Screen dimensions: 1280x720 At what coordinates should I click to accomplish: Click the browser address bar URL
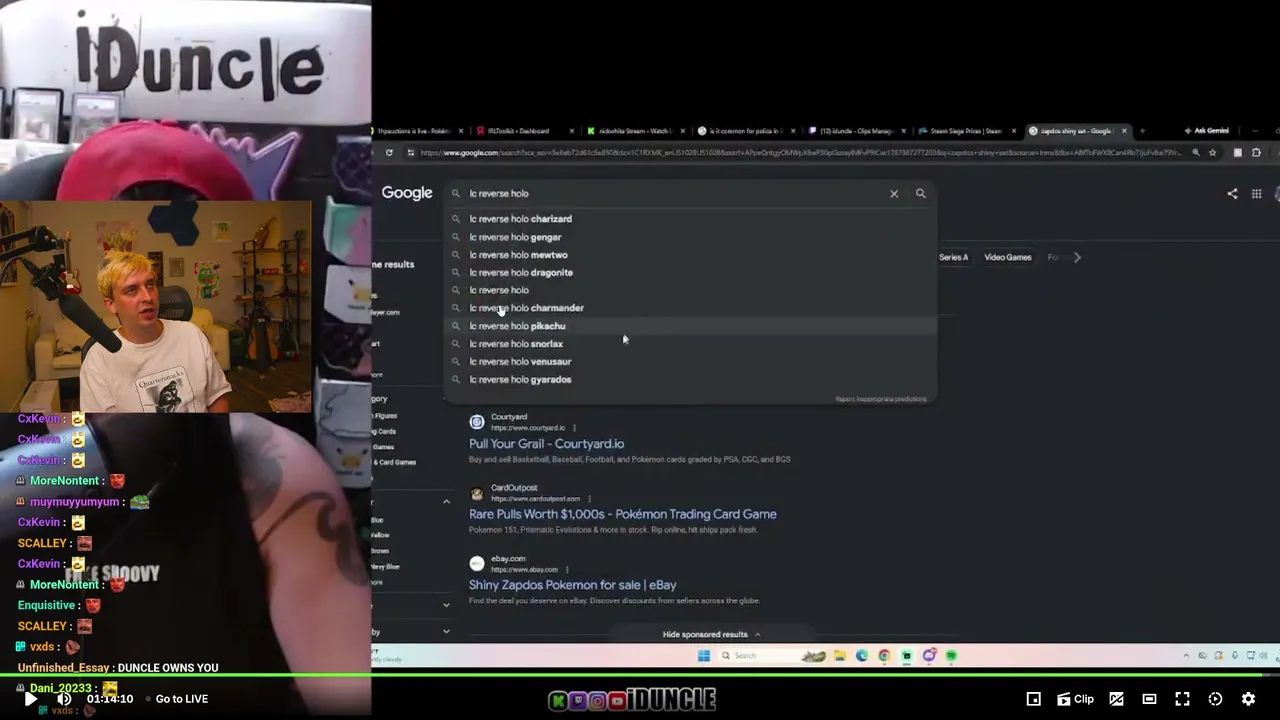point(800,153)
